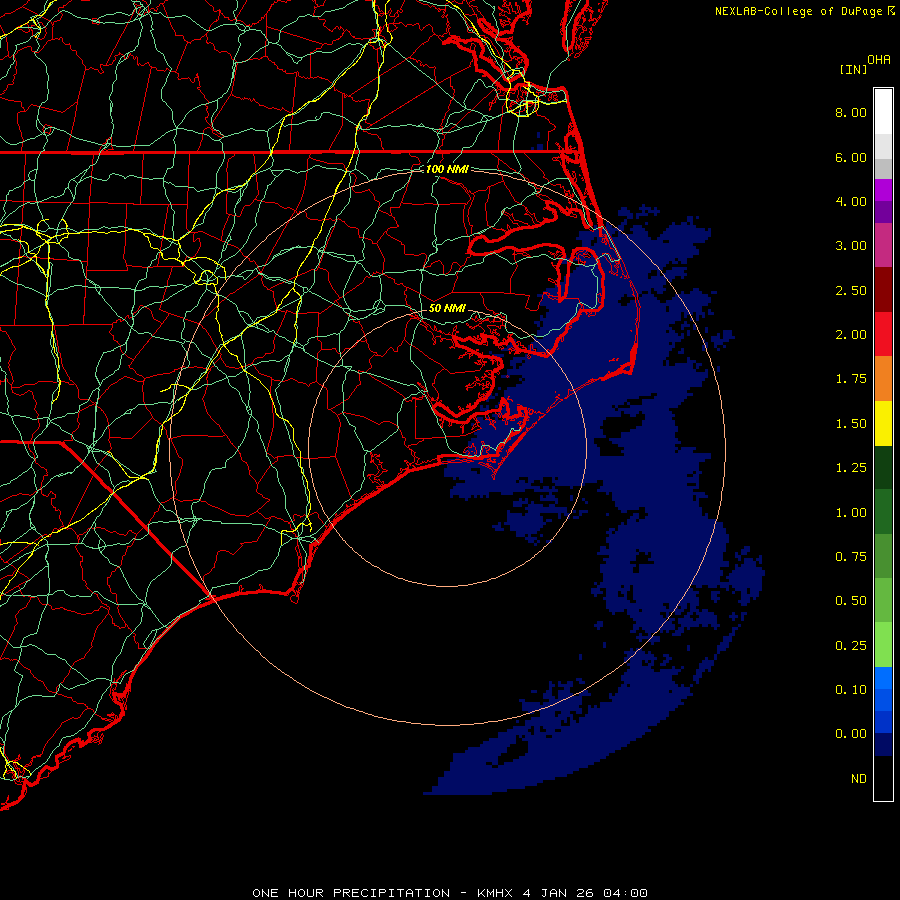The height and width of the screenshot is (900, 900).
Task: Select the 1.00 legend value
Action: 851,513
